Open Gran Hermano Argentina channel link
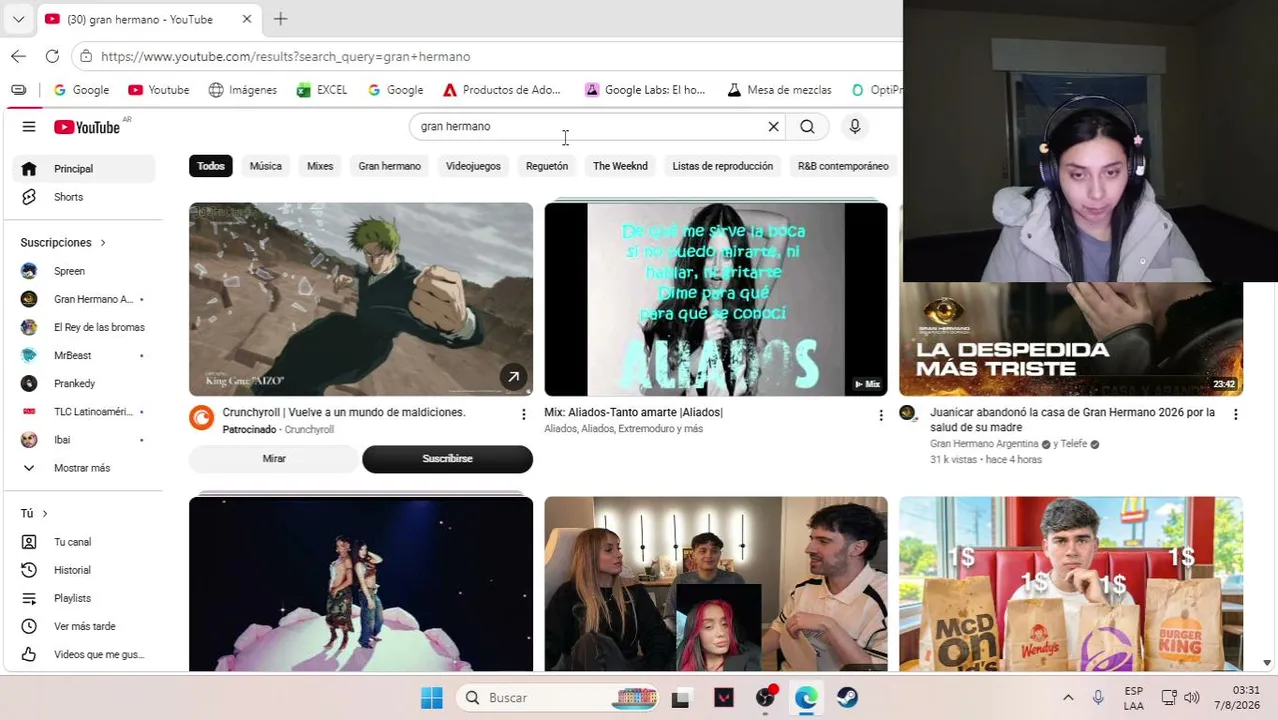This screenshot has width=1278, height=720. pos(985,444)
